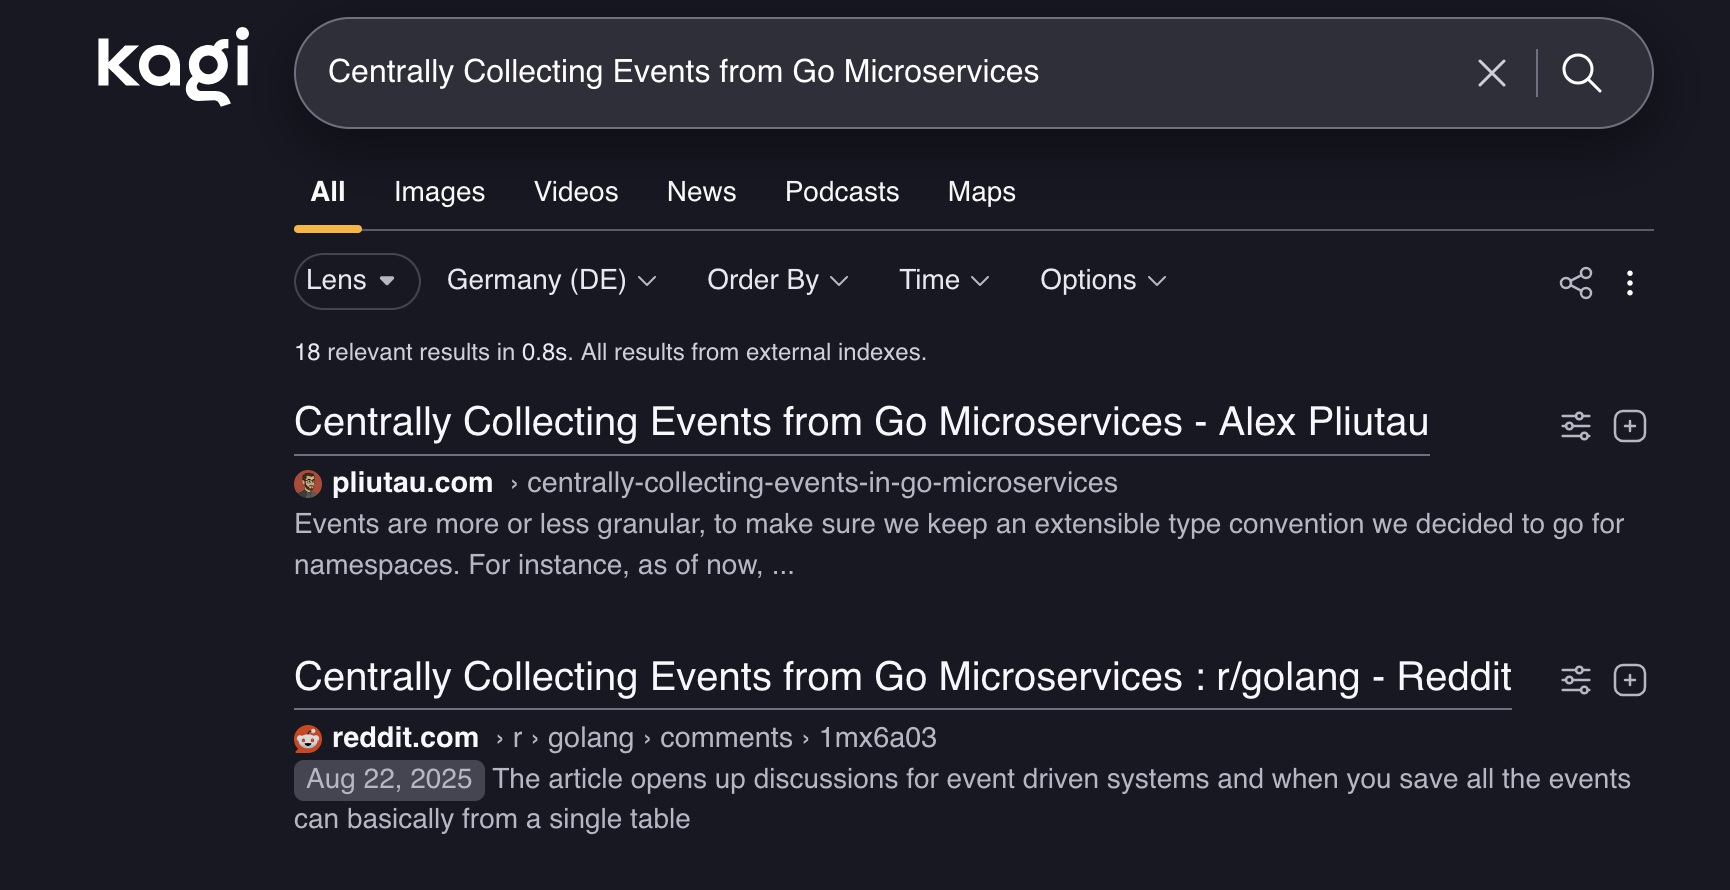
Task: Click the '18 relevant results in 0.8s' text
Action: click(434, 352)
